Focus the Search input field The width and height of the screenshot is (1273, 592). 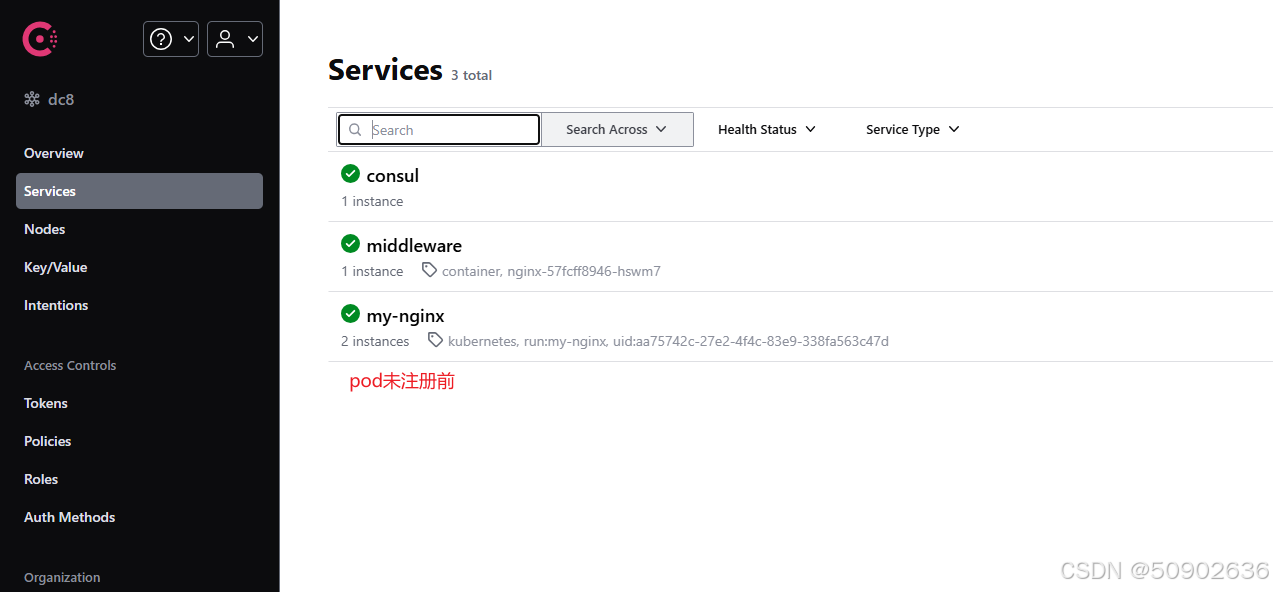click(x=439, y=130)
